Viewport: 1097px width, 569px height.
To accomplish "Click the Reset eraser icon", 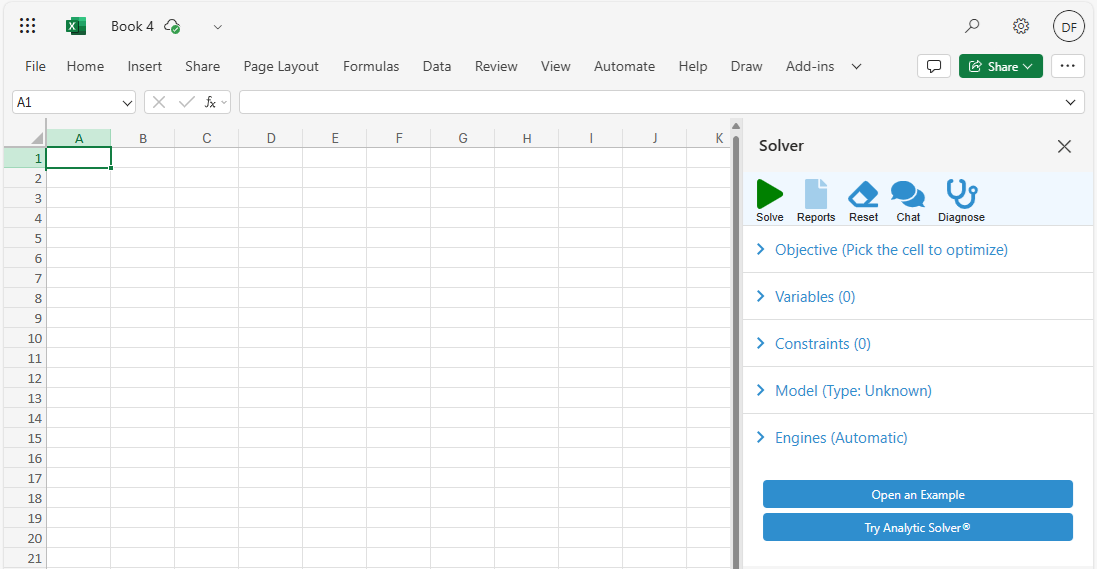I will pos(863,195).
